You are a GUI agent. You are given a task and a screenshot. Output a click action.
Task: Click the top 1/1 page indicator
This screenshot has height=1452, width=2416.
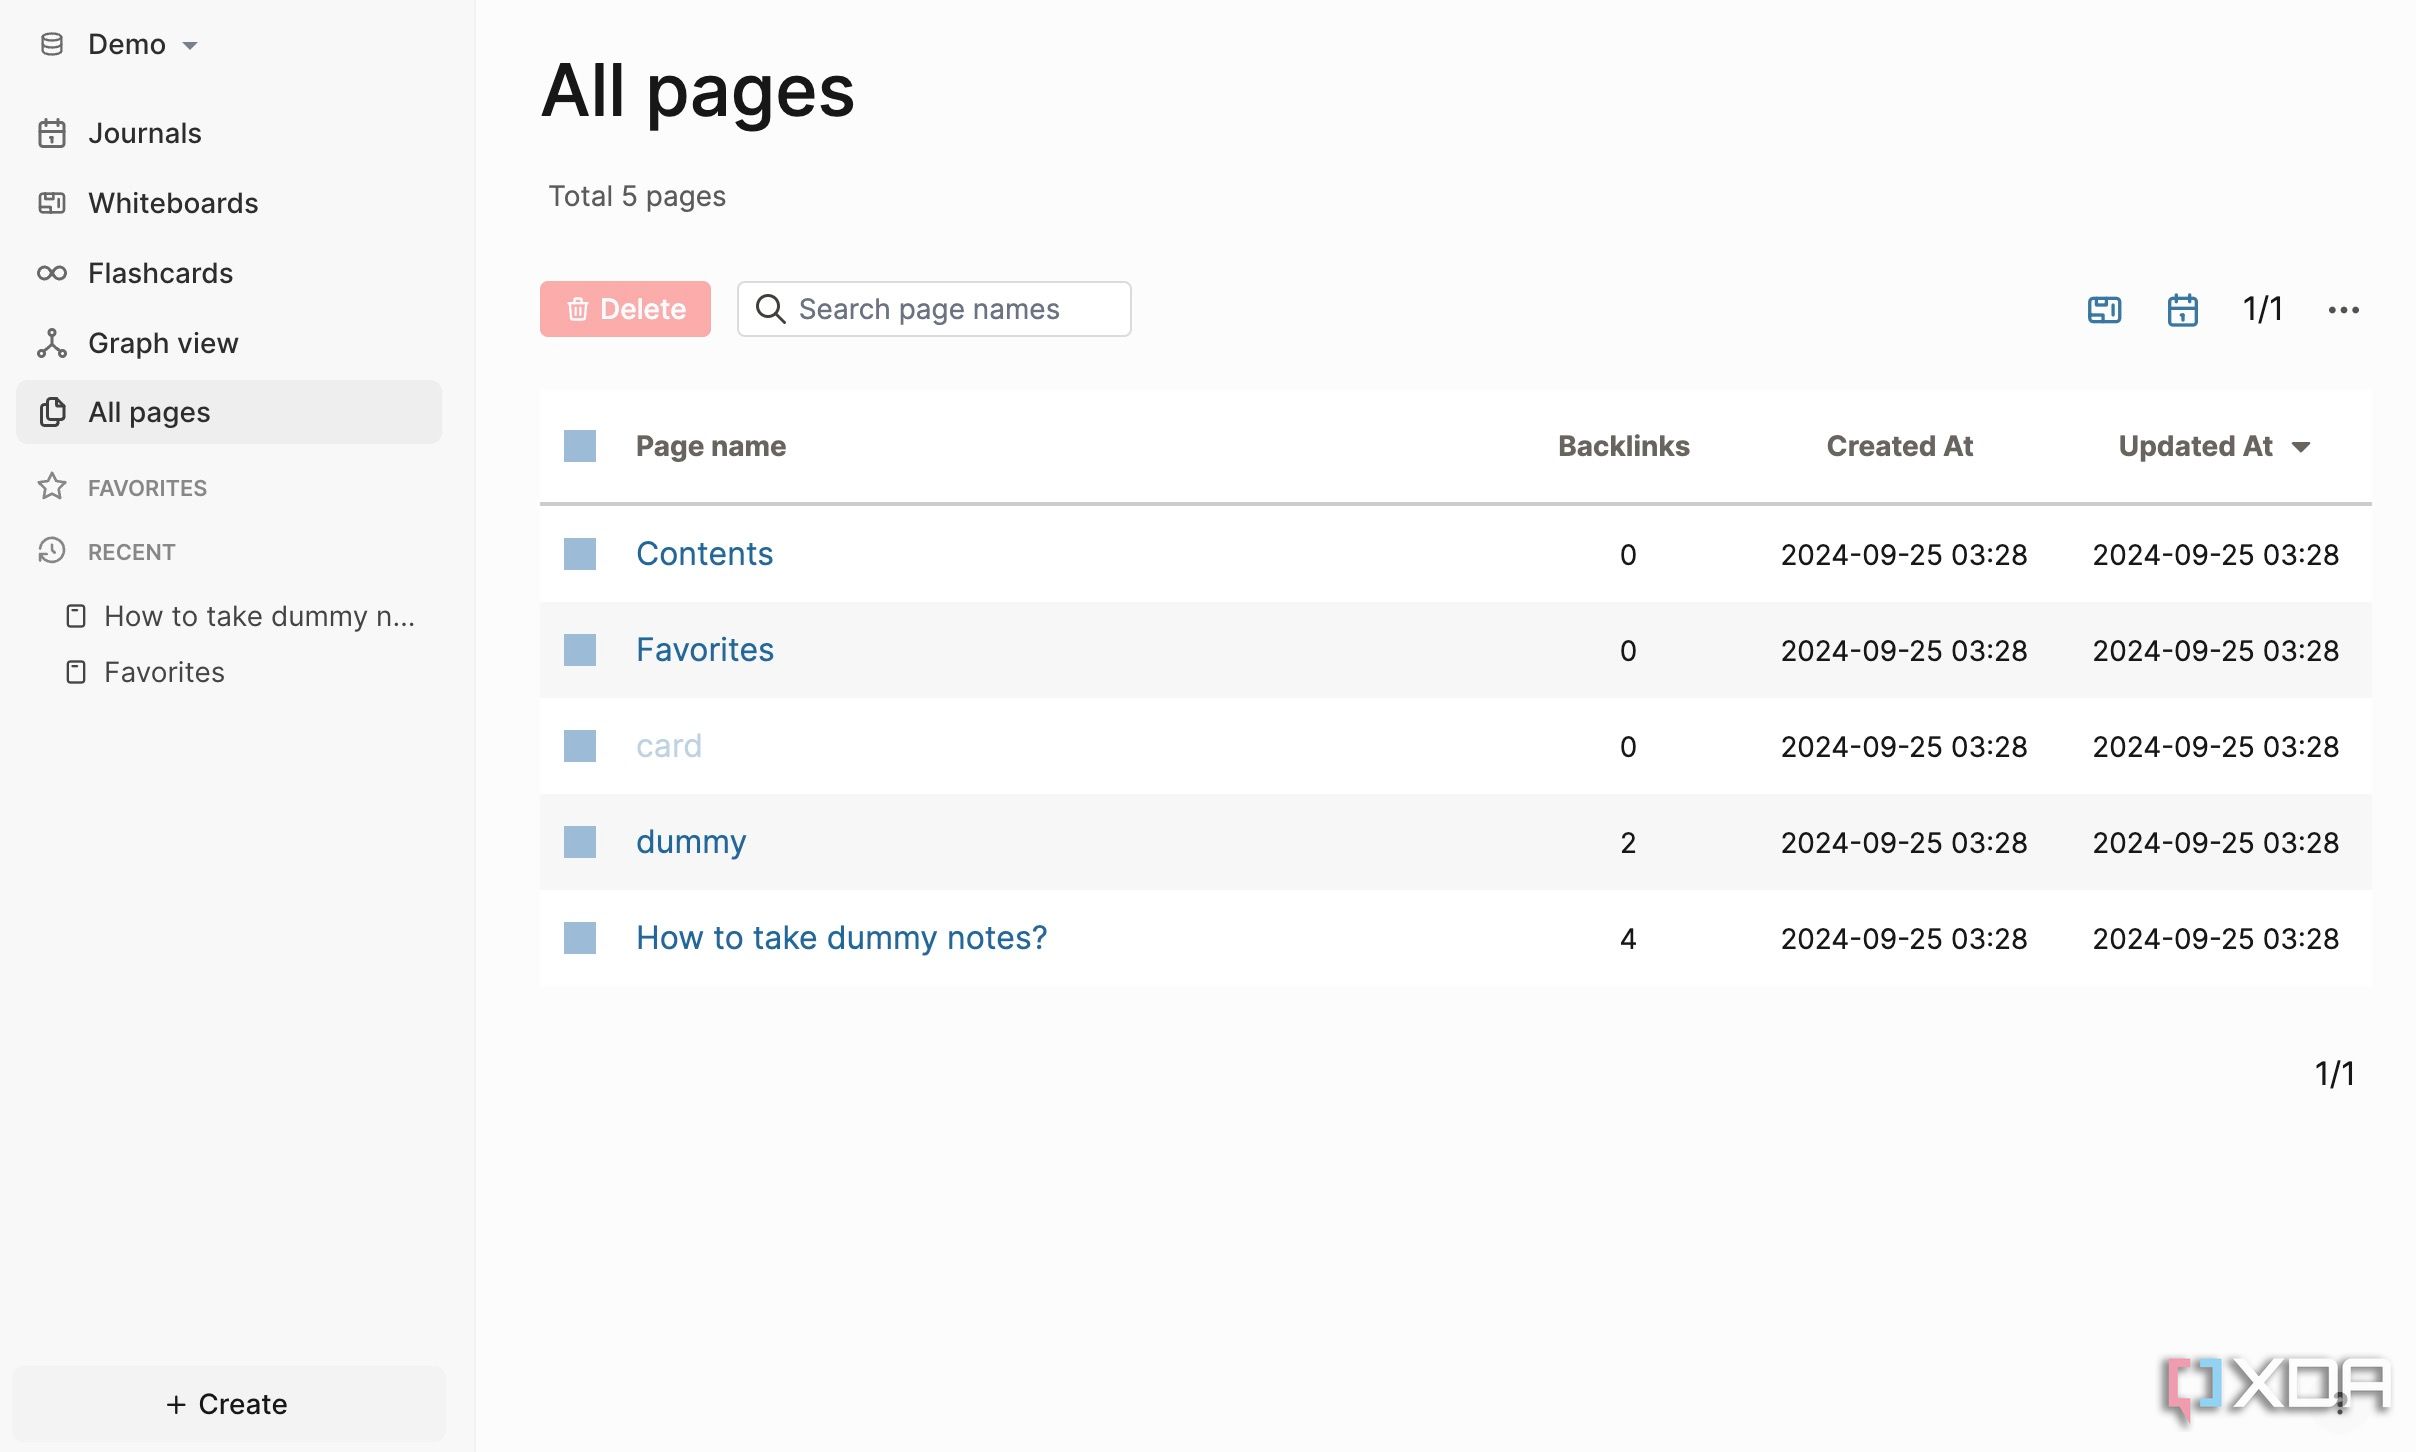pyautogui.click(x=2262, y=309)
